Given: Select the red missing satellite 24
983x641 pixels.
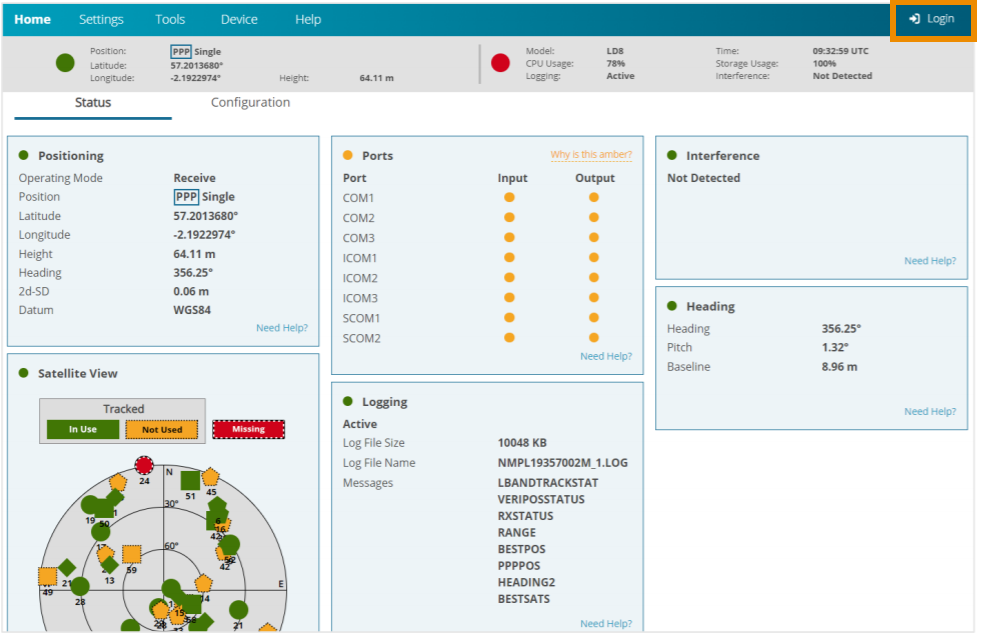Looking at the screenshot, I should [x=144, y=465].
